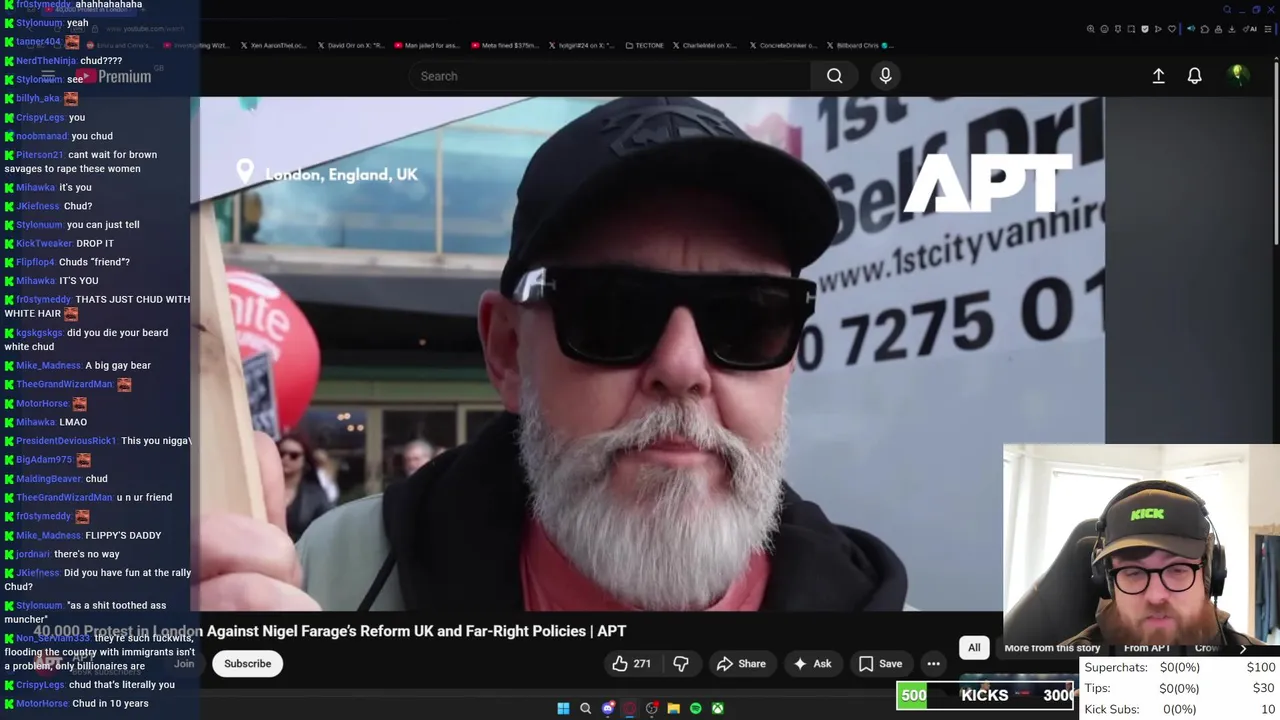Screen dimensions: 1280x720
Task: Click chat username 'kgskgskgs'
Action: [39, 333]
